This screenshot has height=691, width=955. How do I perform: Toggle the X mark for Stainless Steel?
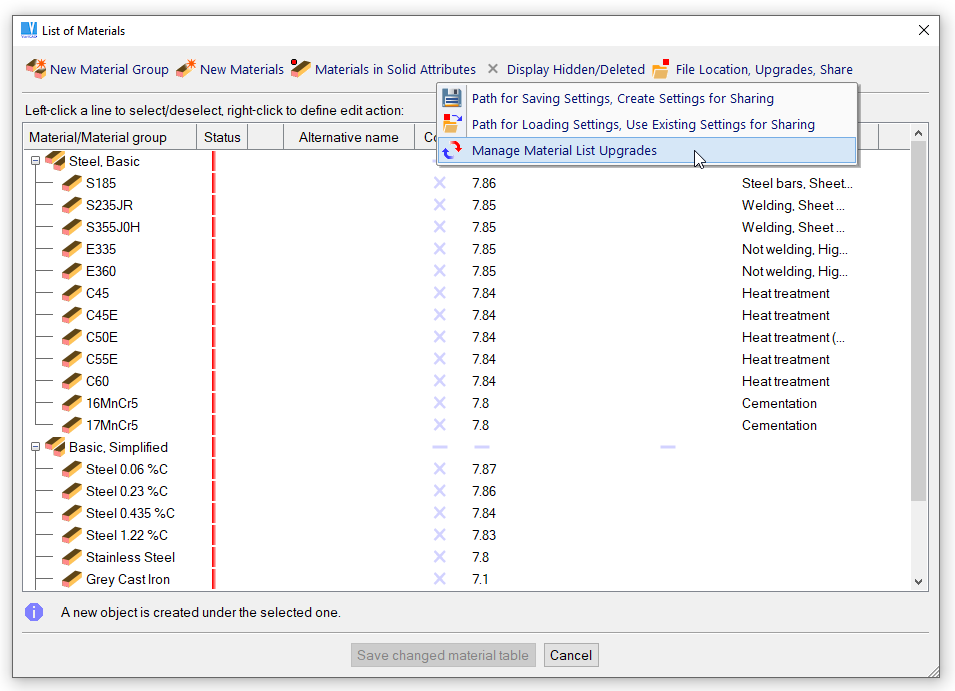(439, 557)
